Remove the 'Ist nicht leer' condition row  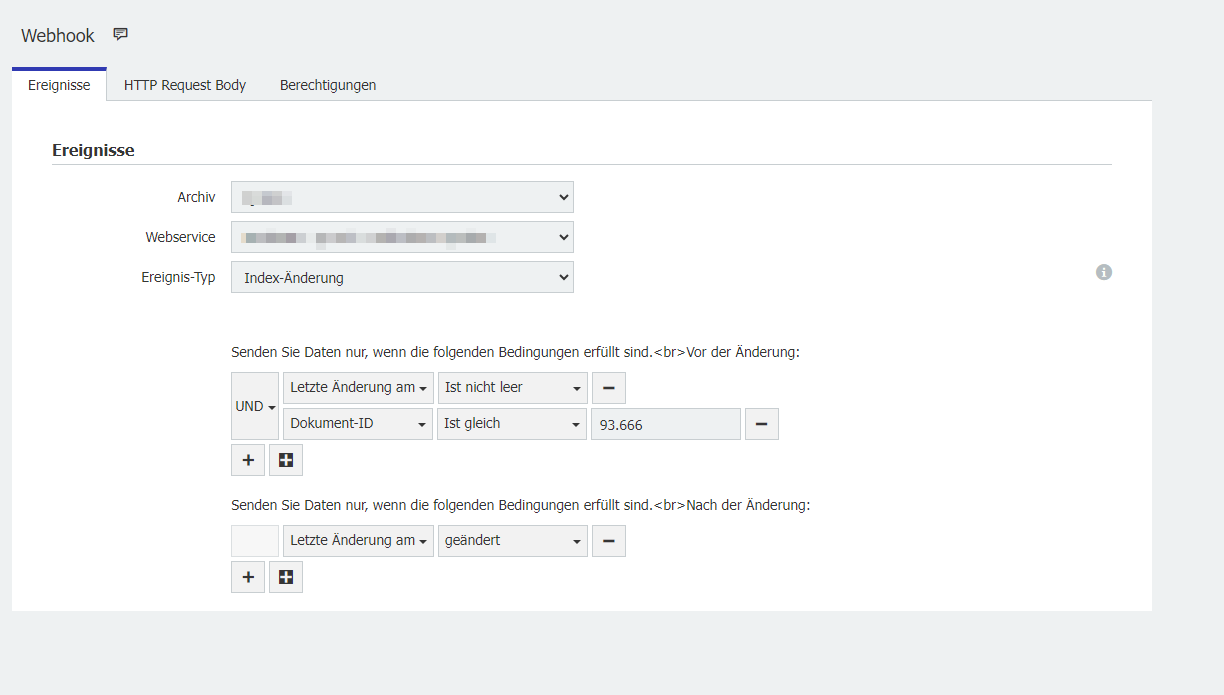click(x=608, y=388)
